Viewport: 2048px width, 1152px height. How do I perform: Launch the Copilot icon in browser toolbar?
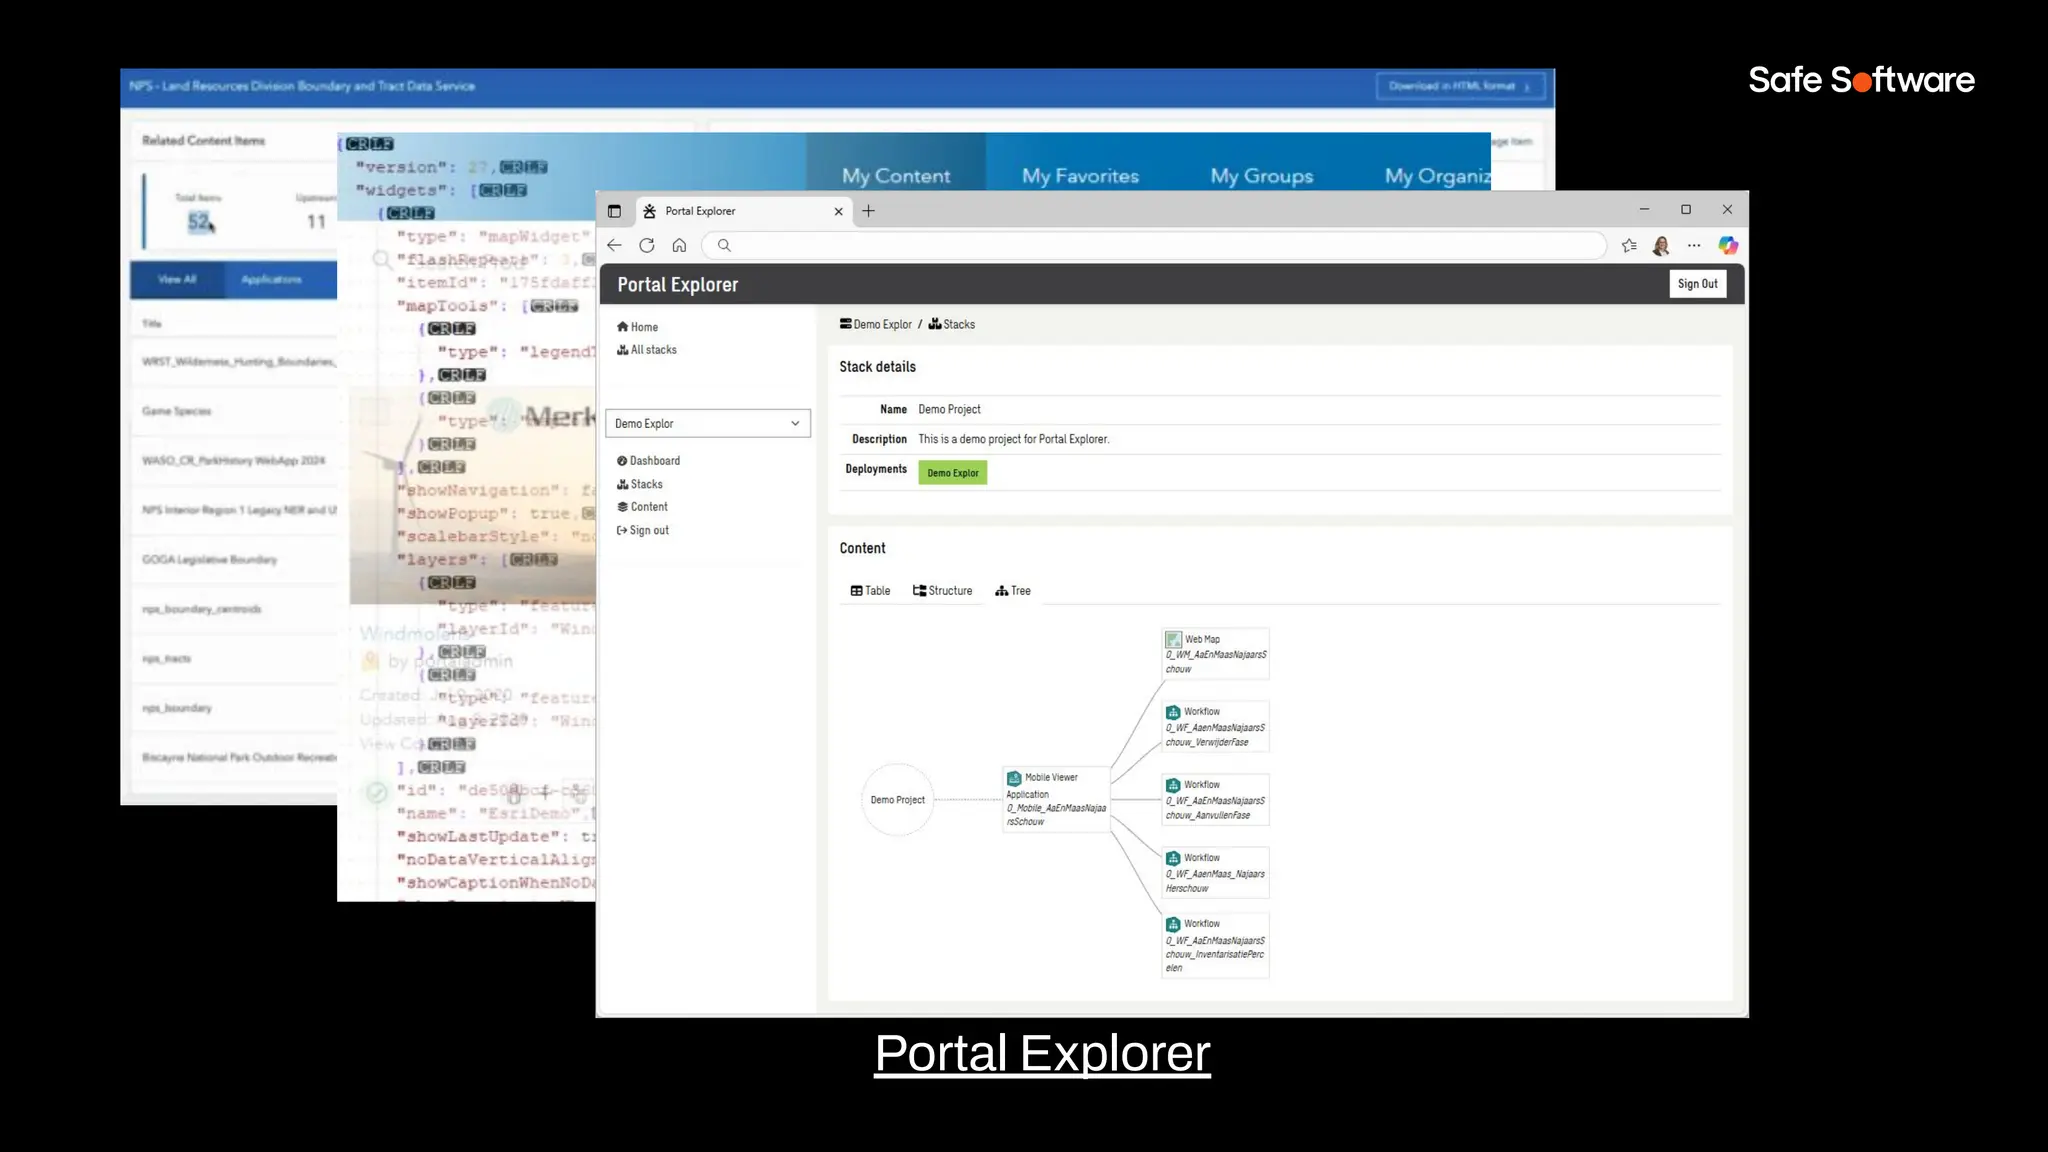point(1728,245)
